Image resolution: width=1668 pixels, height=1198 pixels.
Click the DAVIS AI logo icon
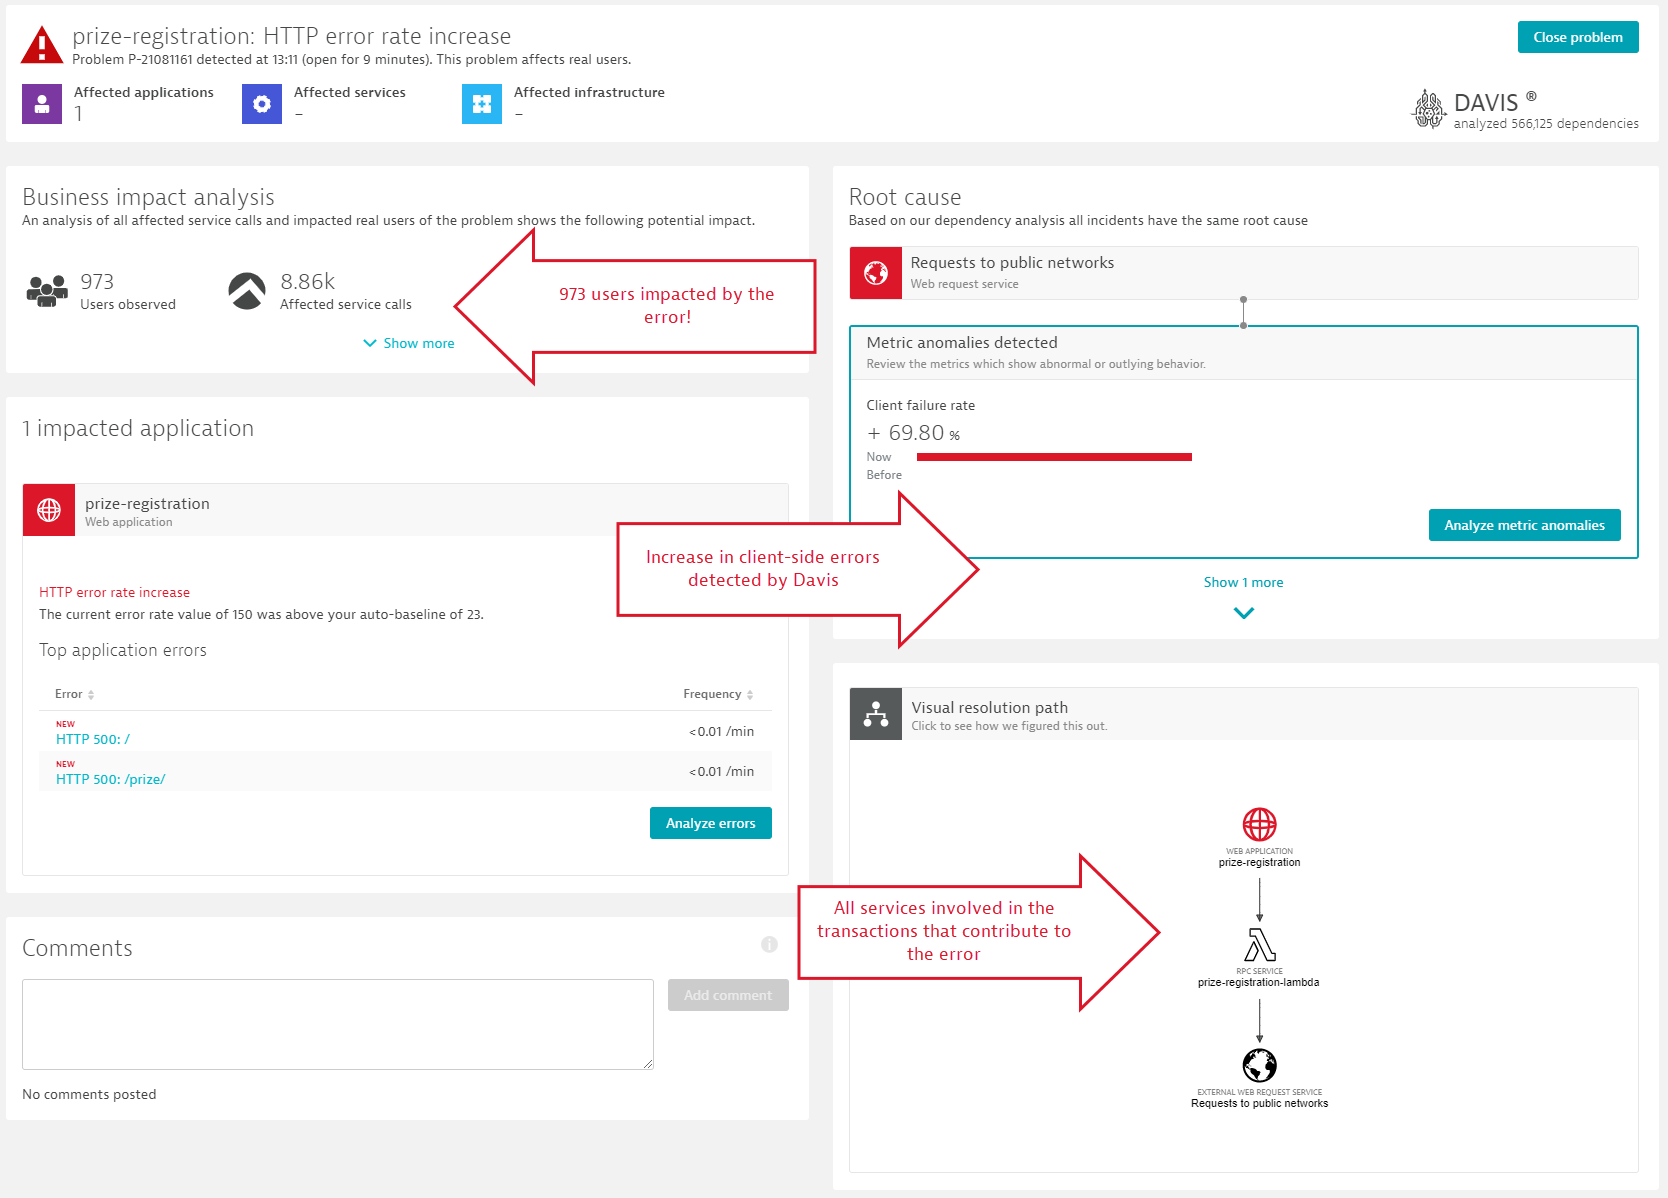click(x=1429, y=109)
